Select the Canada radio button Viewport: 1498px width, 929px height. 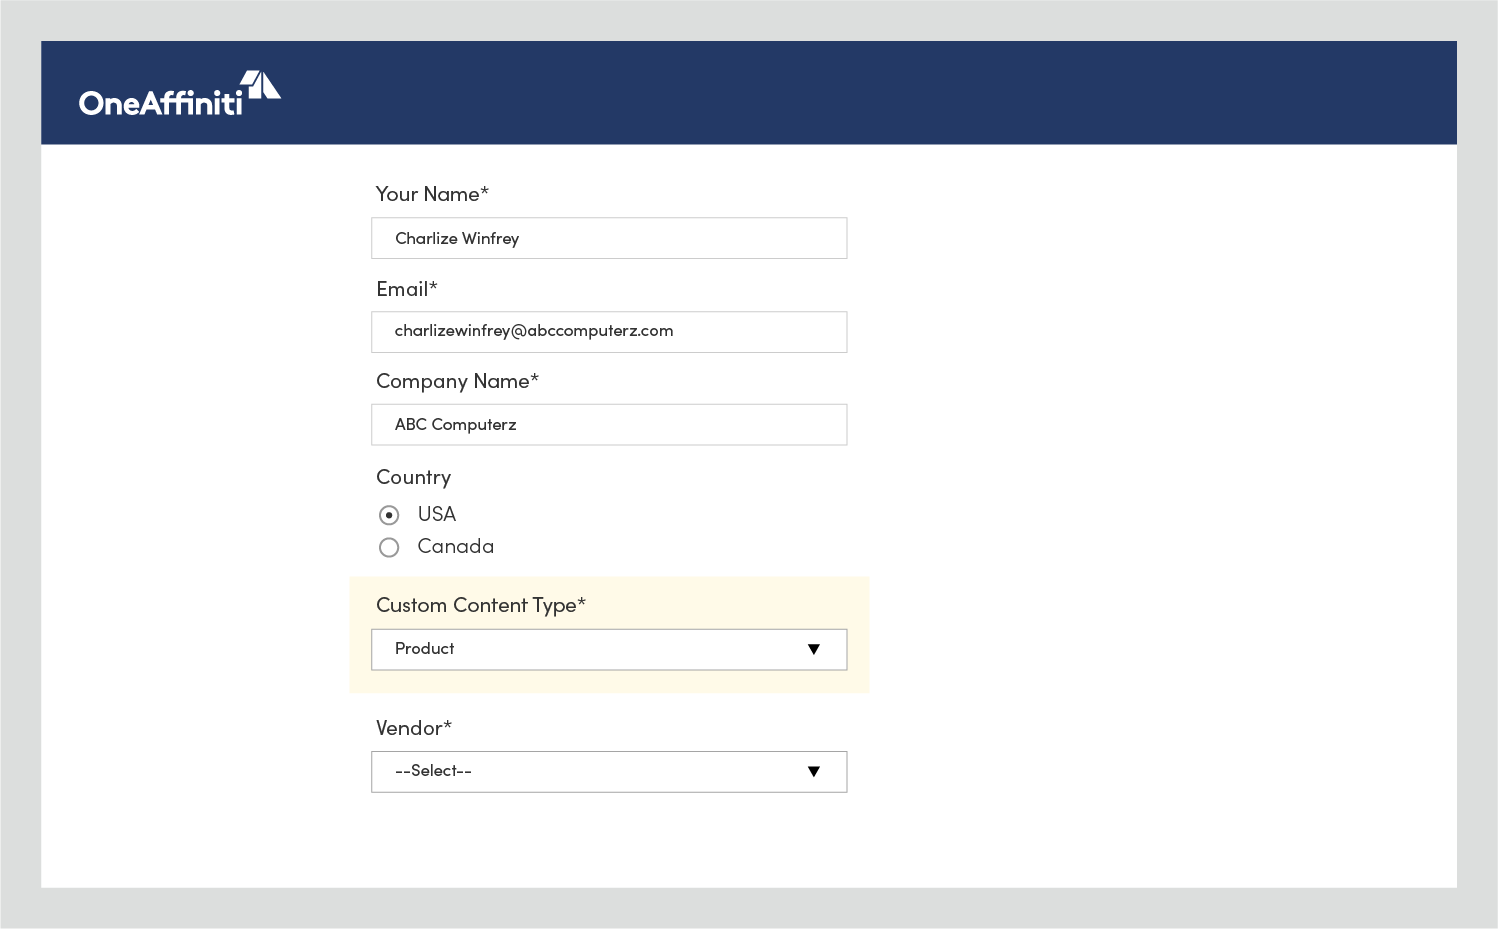[389, 547]
